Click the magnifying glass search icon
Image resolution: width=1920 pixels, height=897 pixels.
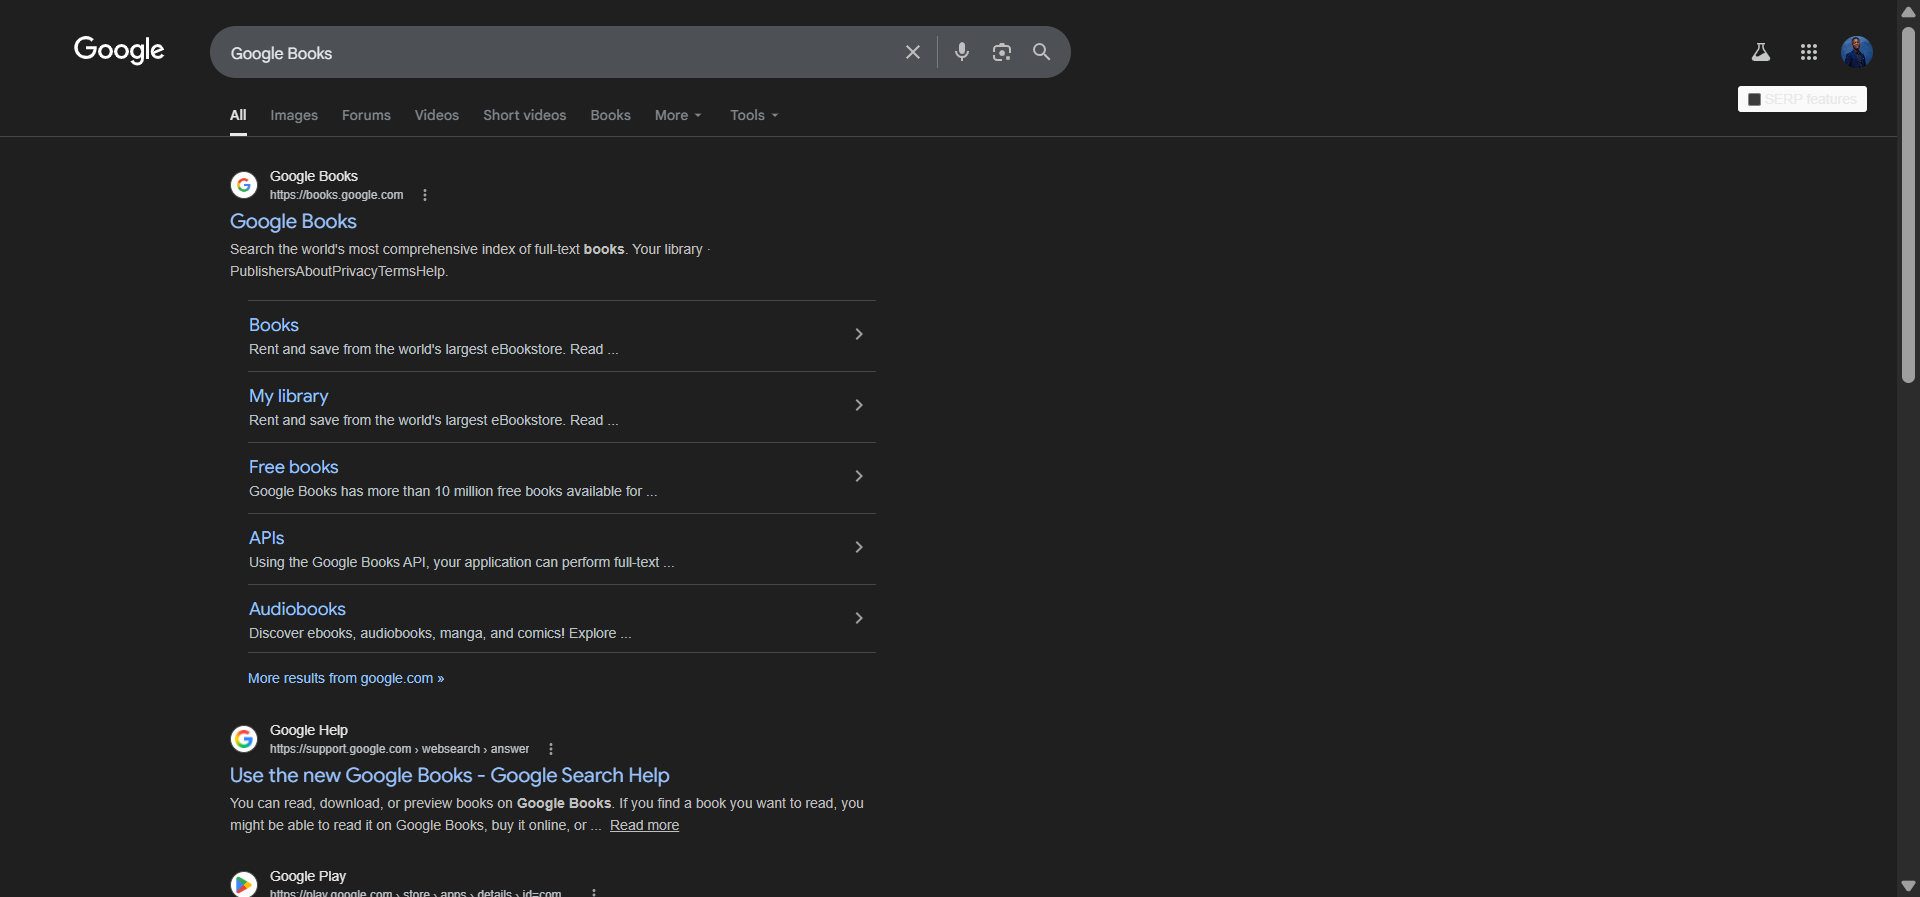point(1041,52)
